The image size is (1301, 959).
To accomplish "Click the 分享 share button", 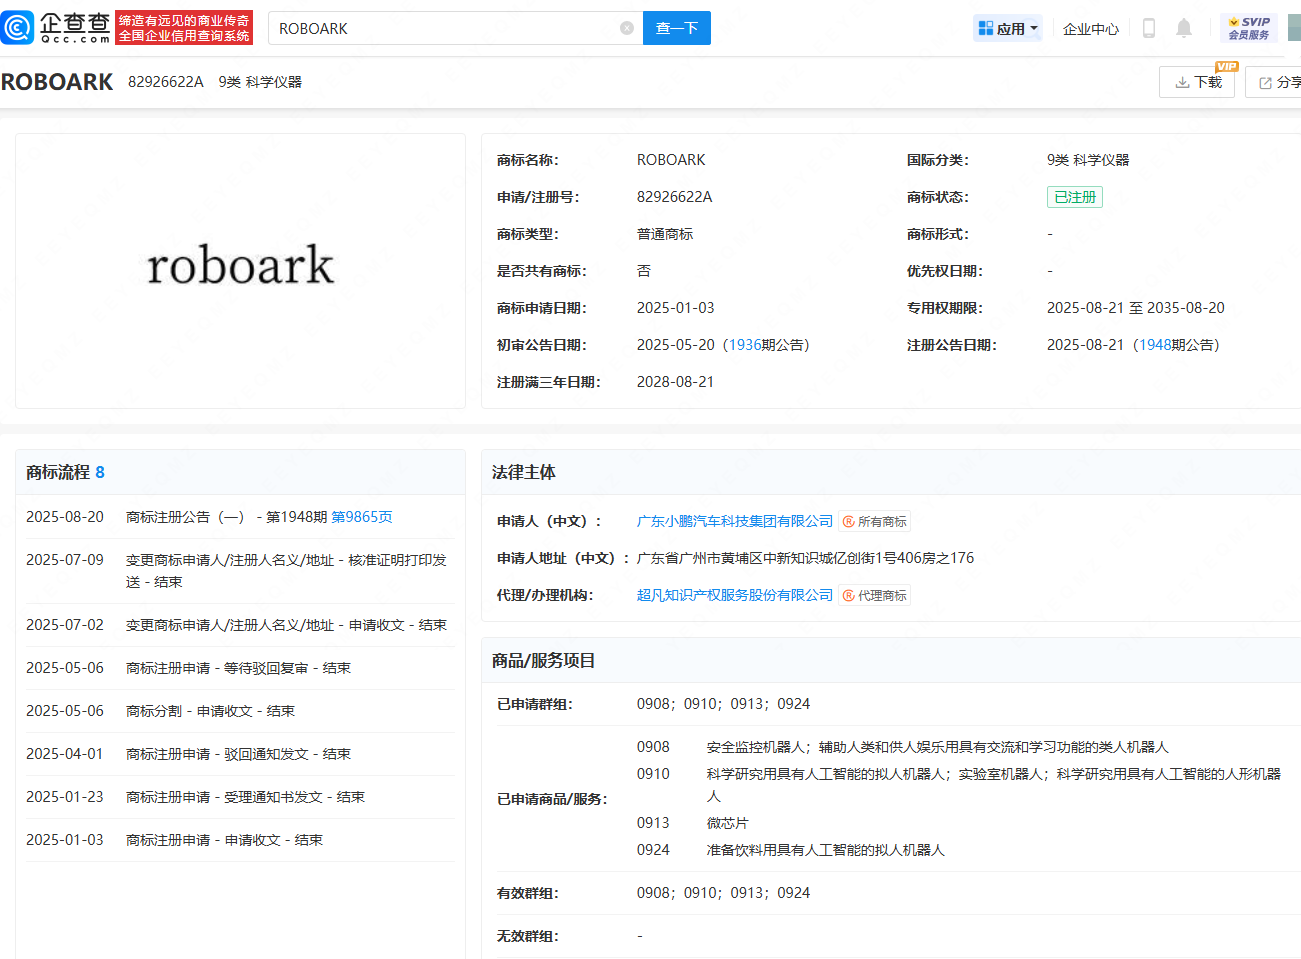I will point(1275,82).
